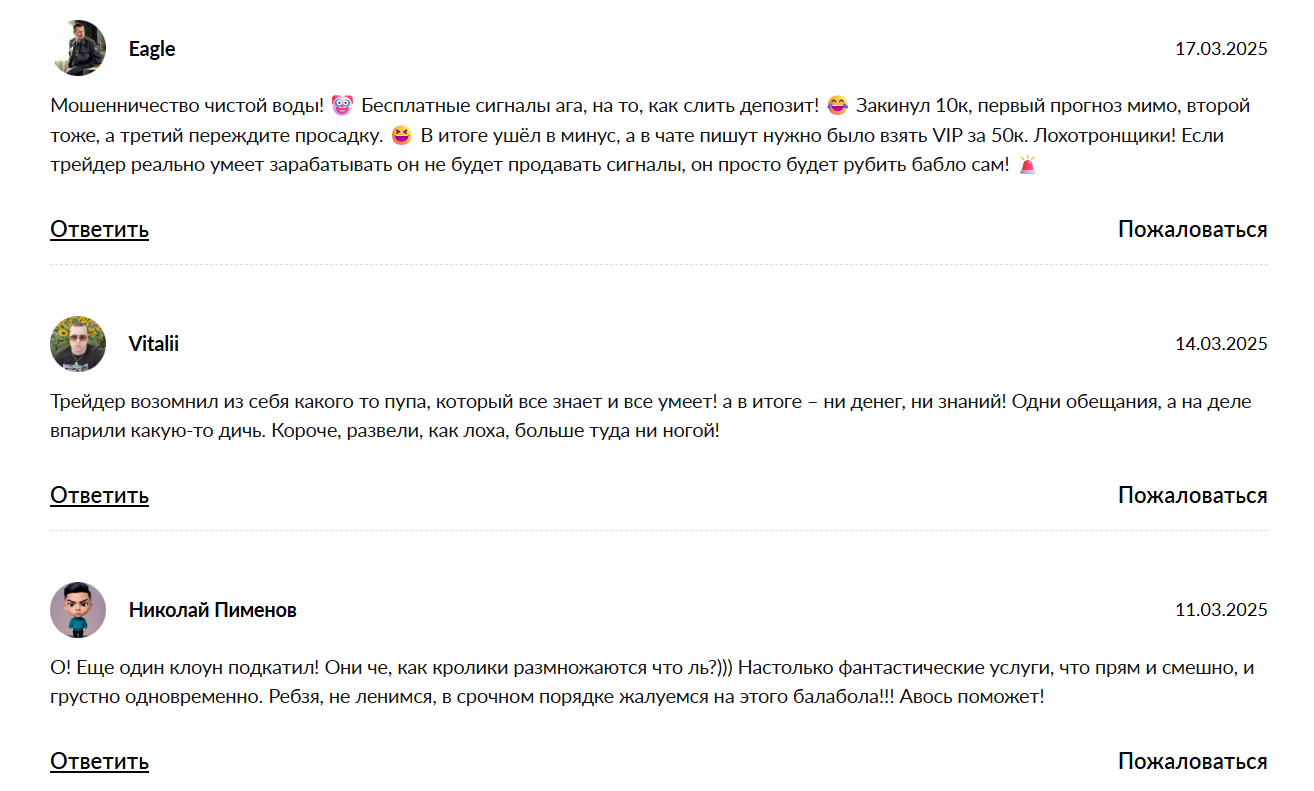Report Eagle's comment with Пожаловаться
Image resolution: width=1314 pixels, height=791 pixels.
point(1192,229)
